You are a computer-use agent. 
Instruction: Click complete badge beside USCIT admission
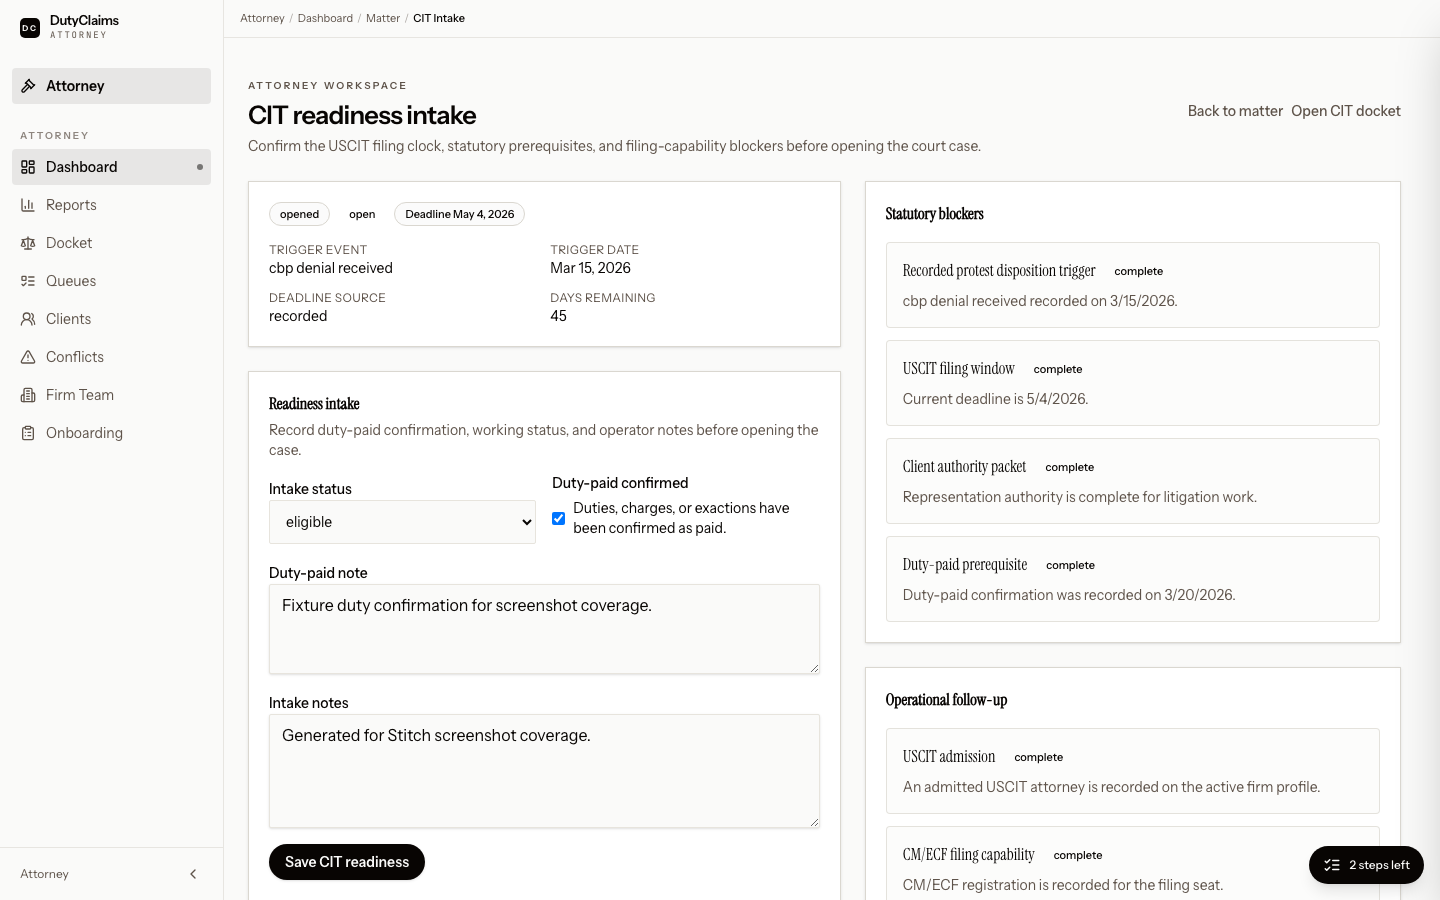point(1038,757)
